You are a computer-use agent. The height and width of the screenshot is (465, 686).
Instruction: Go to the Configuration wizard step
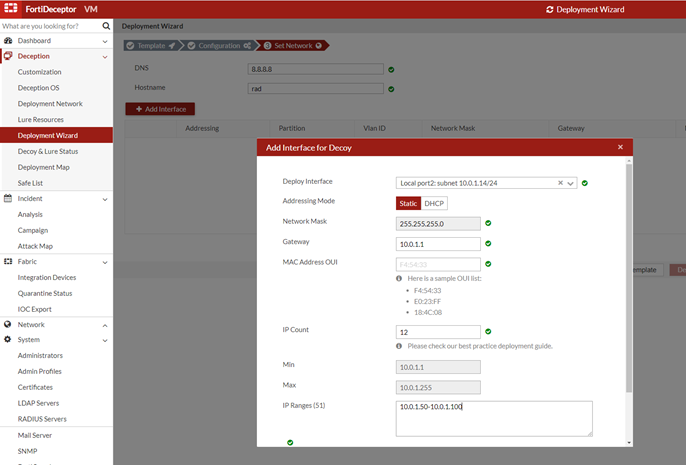point(220,45)
